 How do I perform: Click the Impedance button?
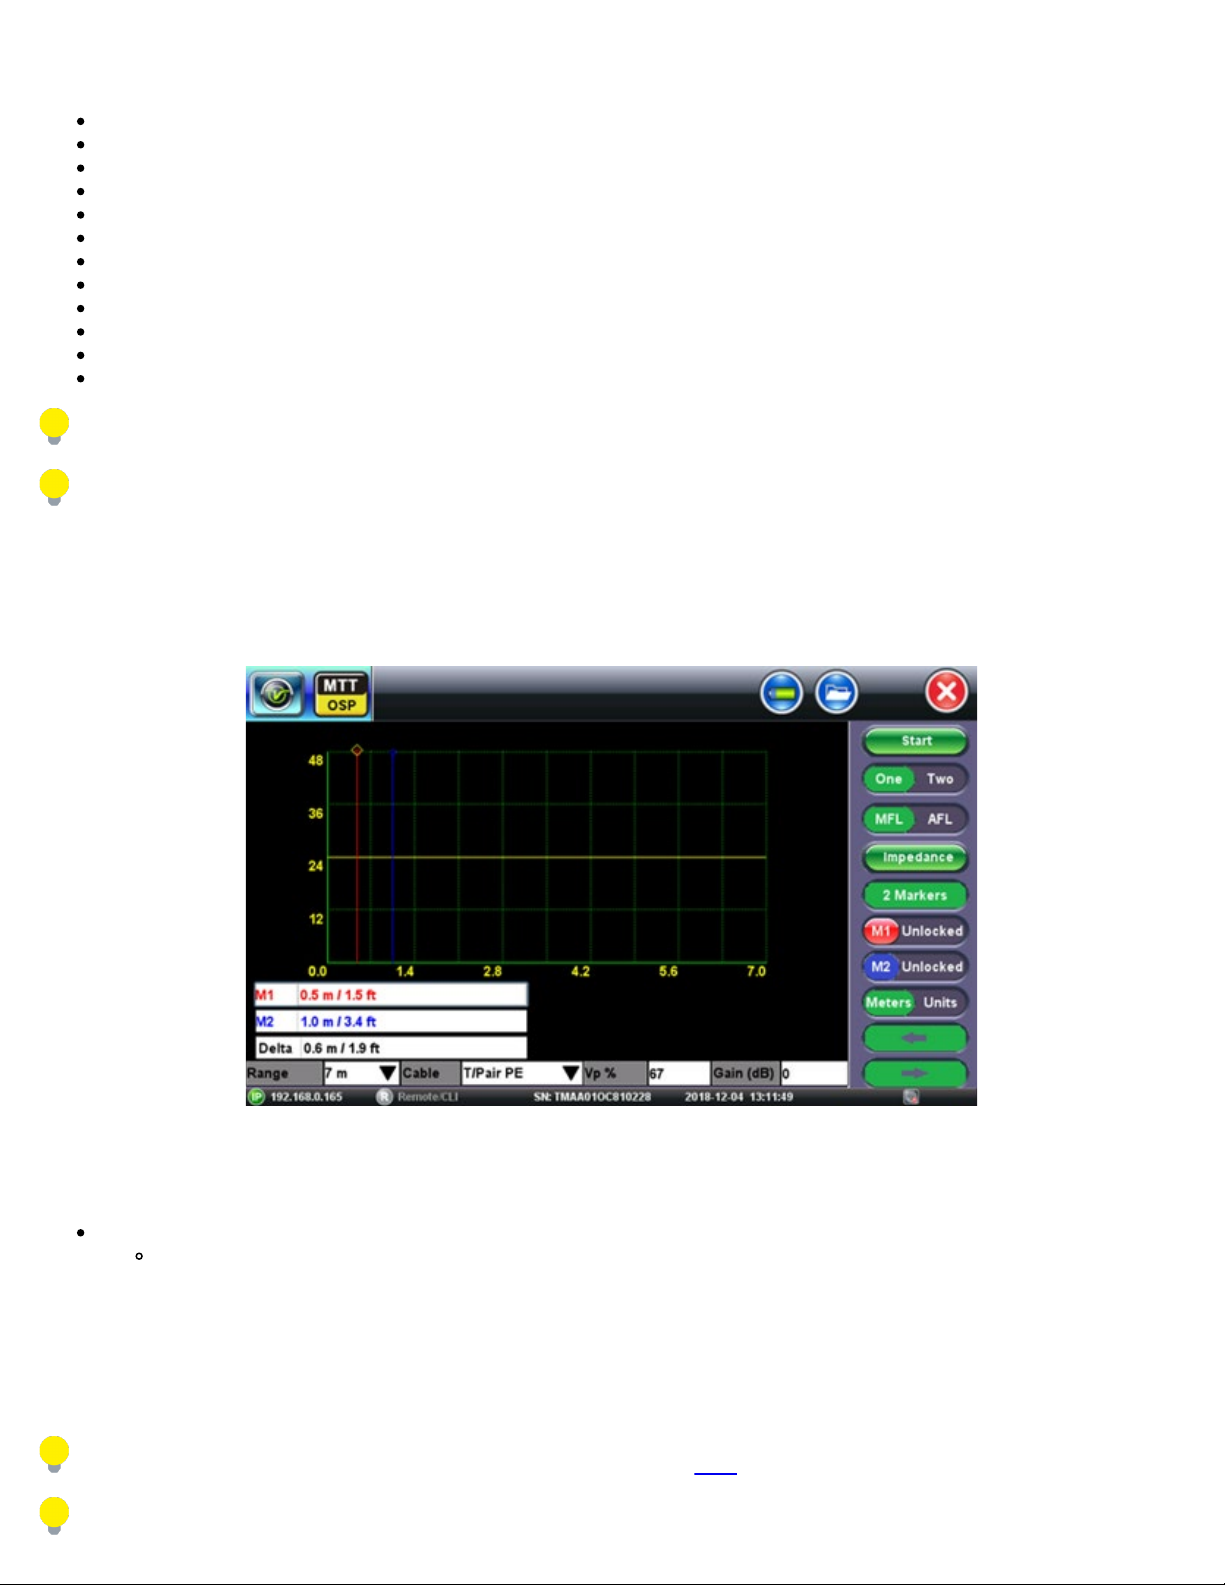(x=915, y=857)
